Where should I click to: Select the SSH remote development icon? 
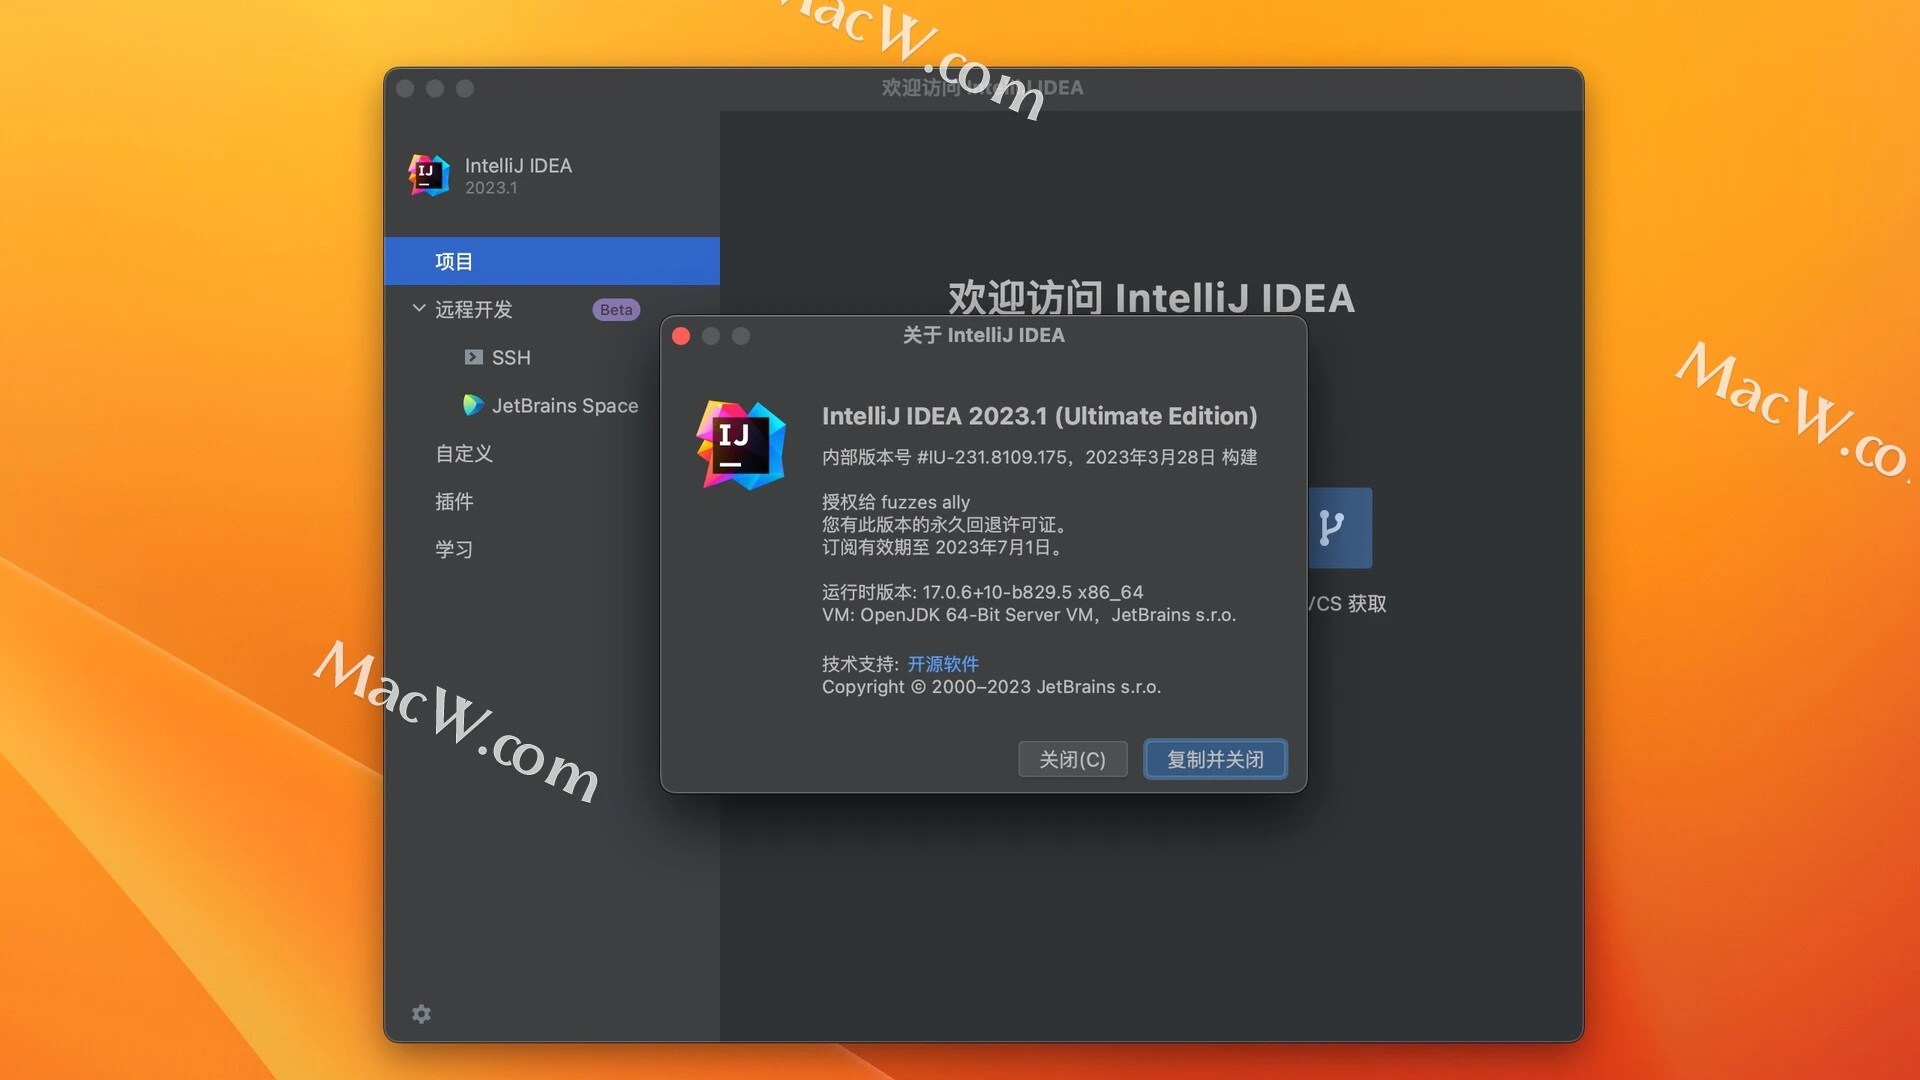(474, 357)
